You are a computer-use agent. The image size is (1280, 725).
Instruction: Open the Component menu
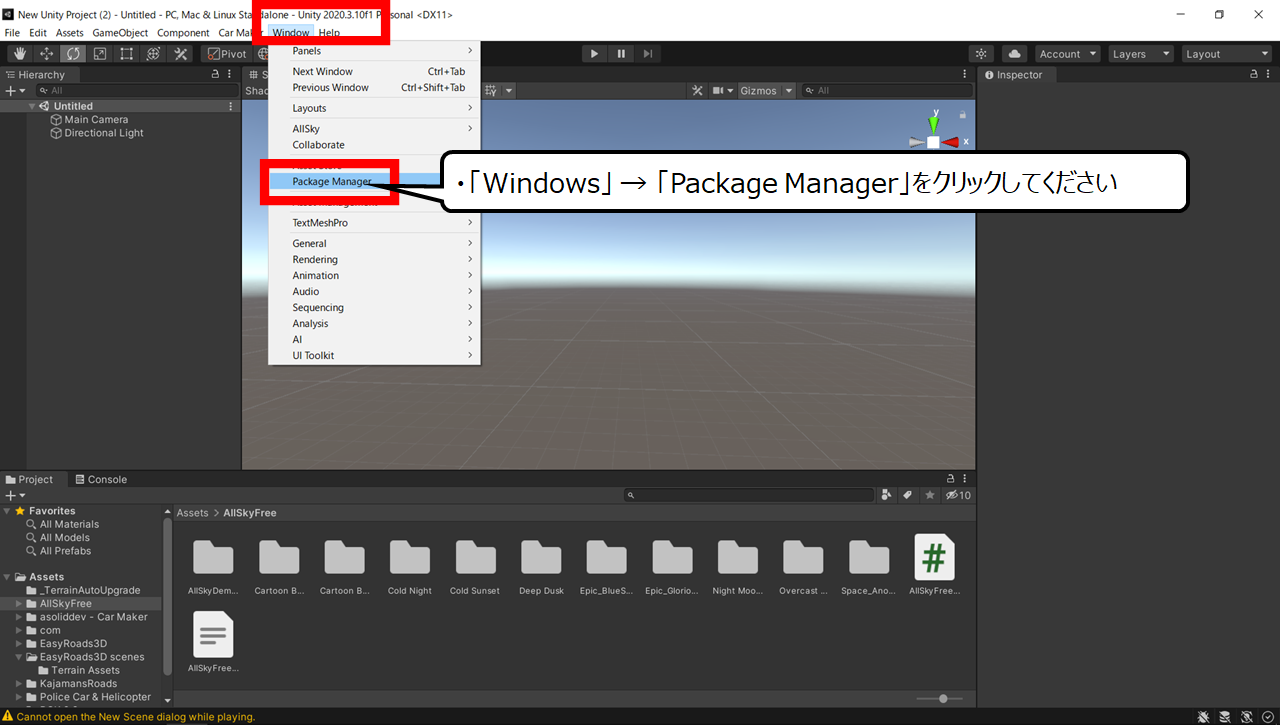pos(183,33)
